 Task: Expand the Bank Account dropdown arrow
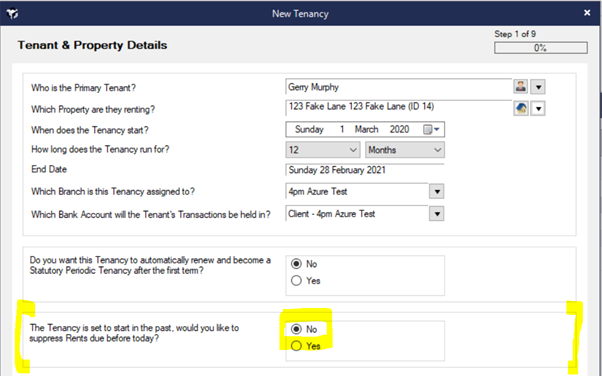click(x=437, y=214)
